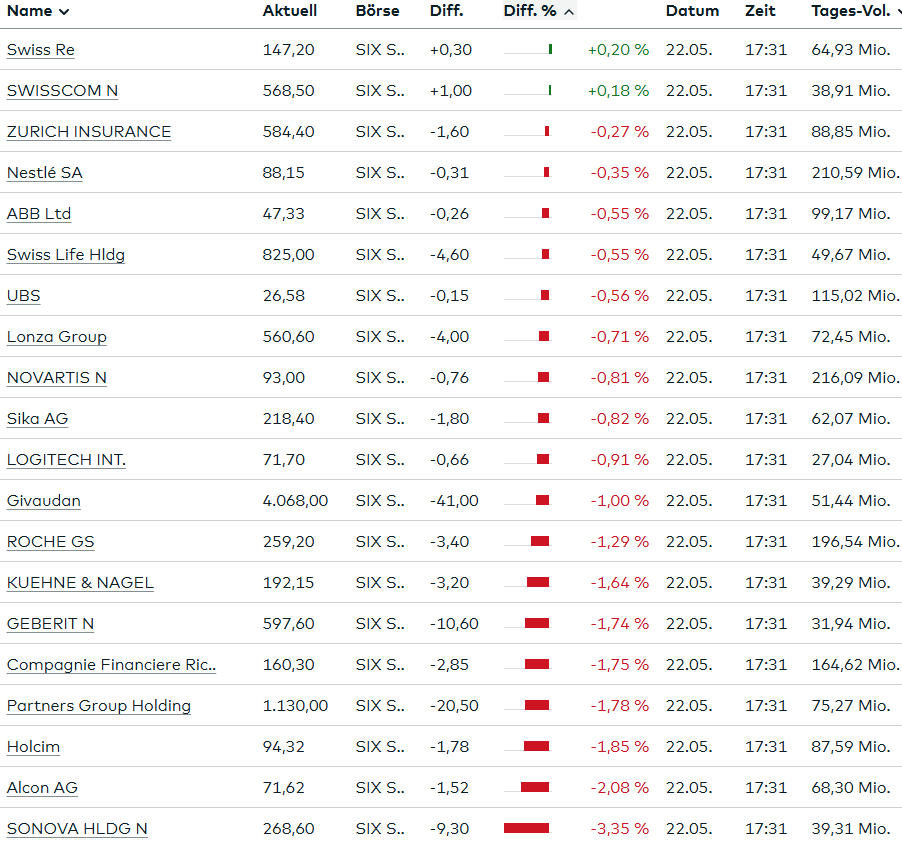This screenshot has height=844, width=902.
Task: Click the 1.130,00 price of Partners Group
Action: click(x=296, y=706)
